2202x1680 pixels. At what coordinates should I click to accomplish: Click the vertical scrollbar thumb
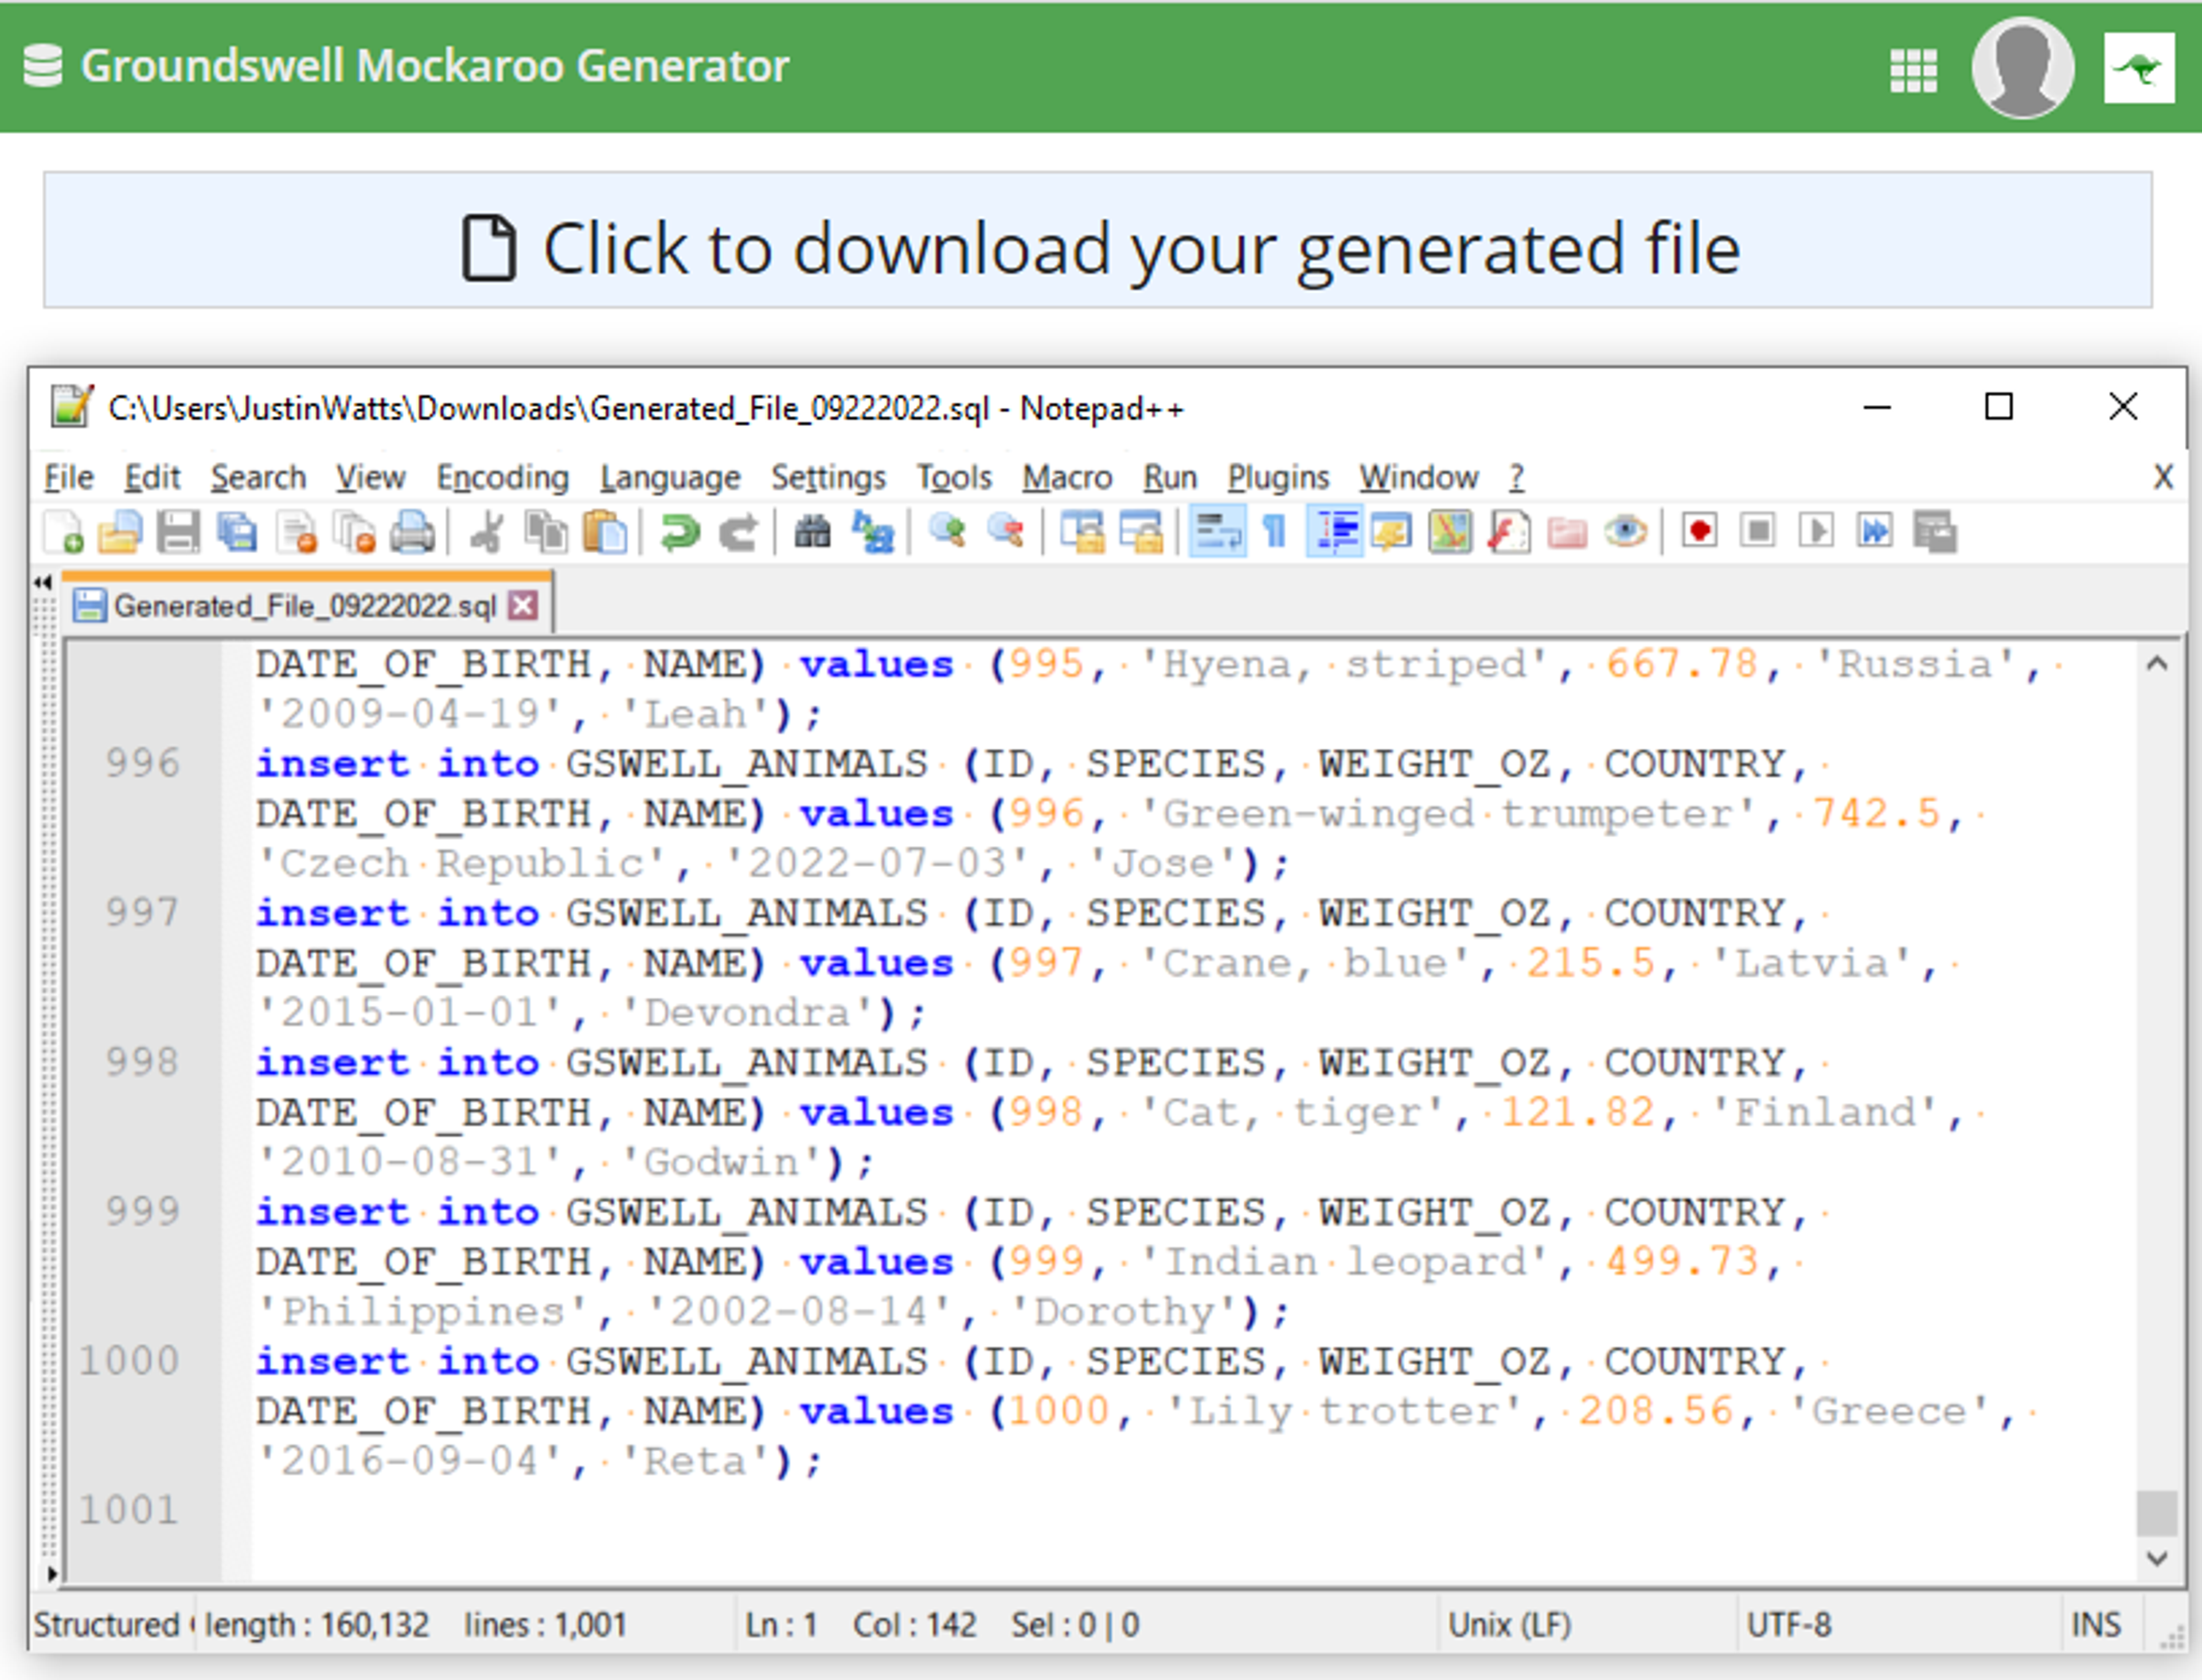point(2158,1513)
